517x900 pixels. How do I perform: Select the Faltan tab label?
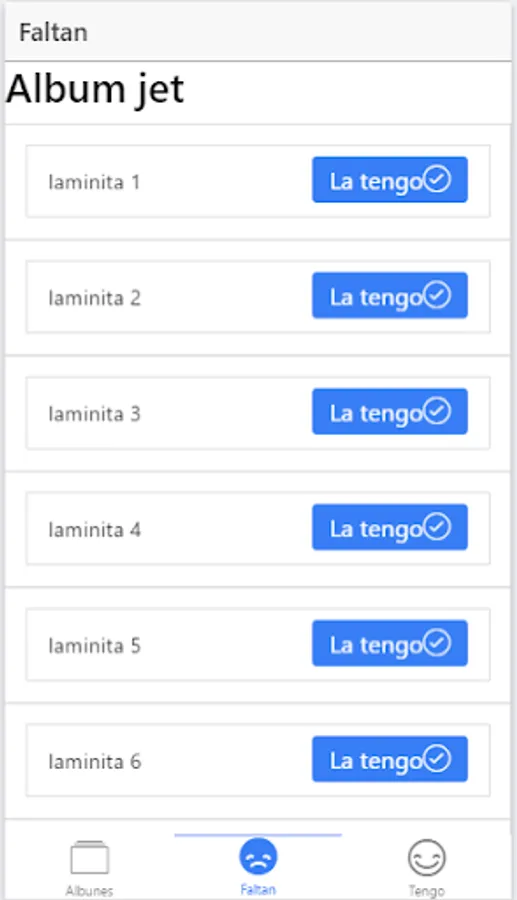pos(258,890)
